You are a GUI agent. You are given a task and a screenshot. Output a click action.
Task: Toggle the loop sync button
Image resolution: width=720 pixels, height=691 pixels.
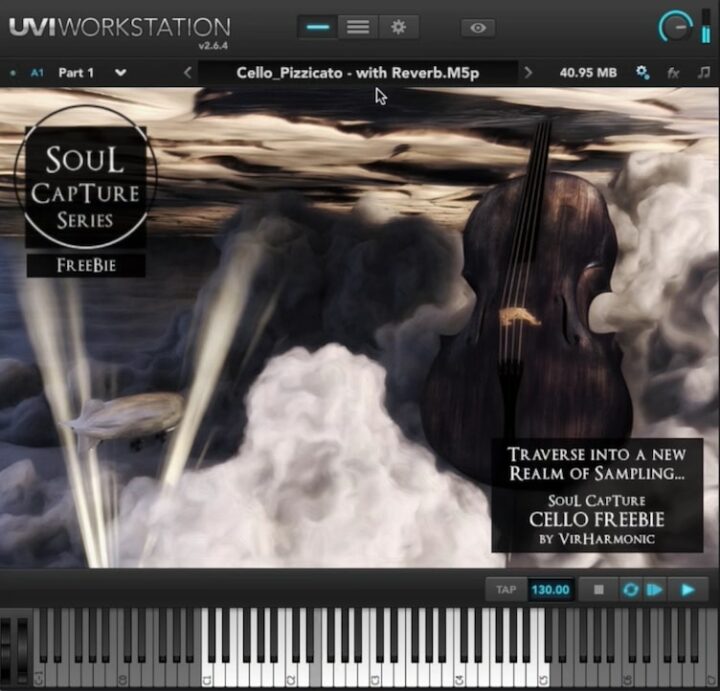[630, 590]
